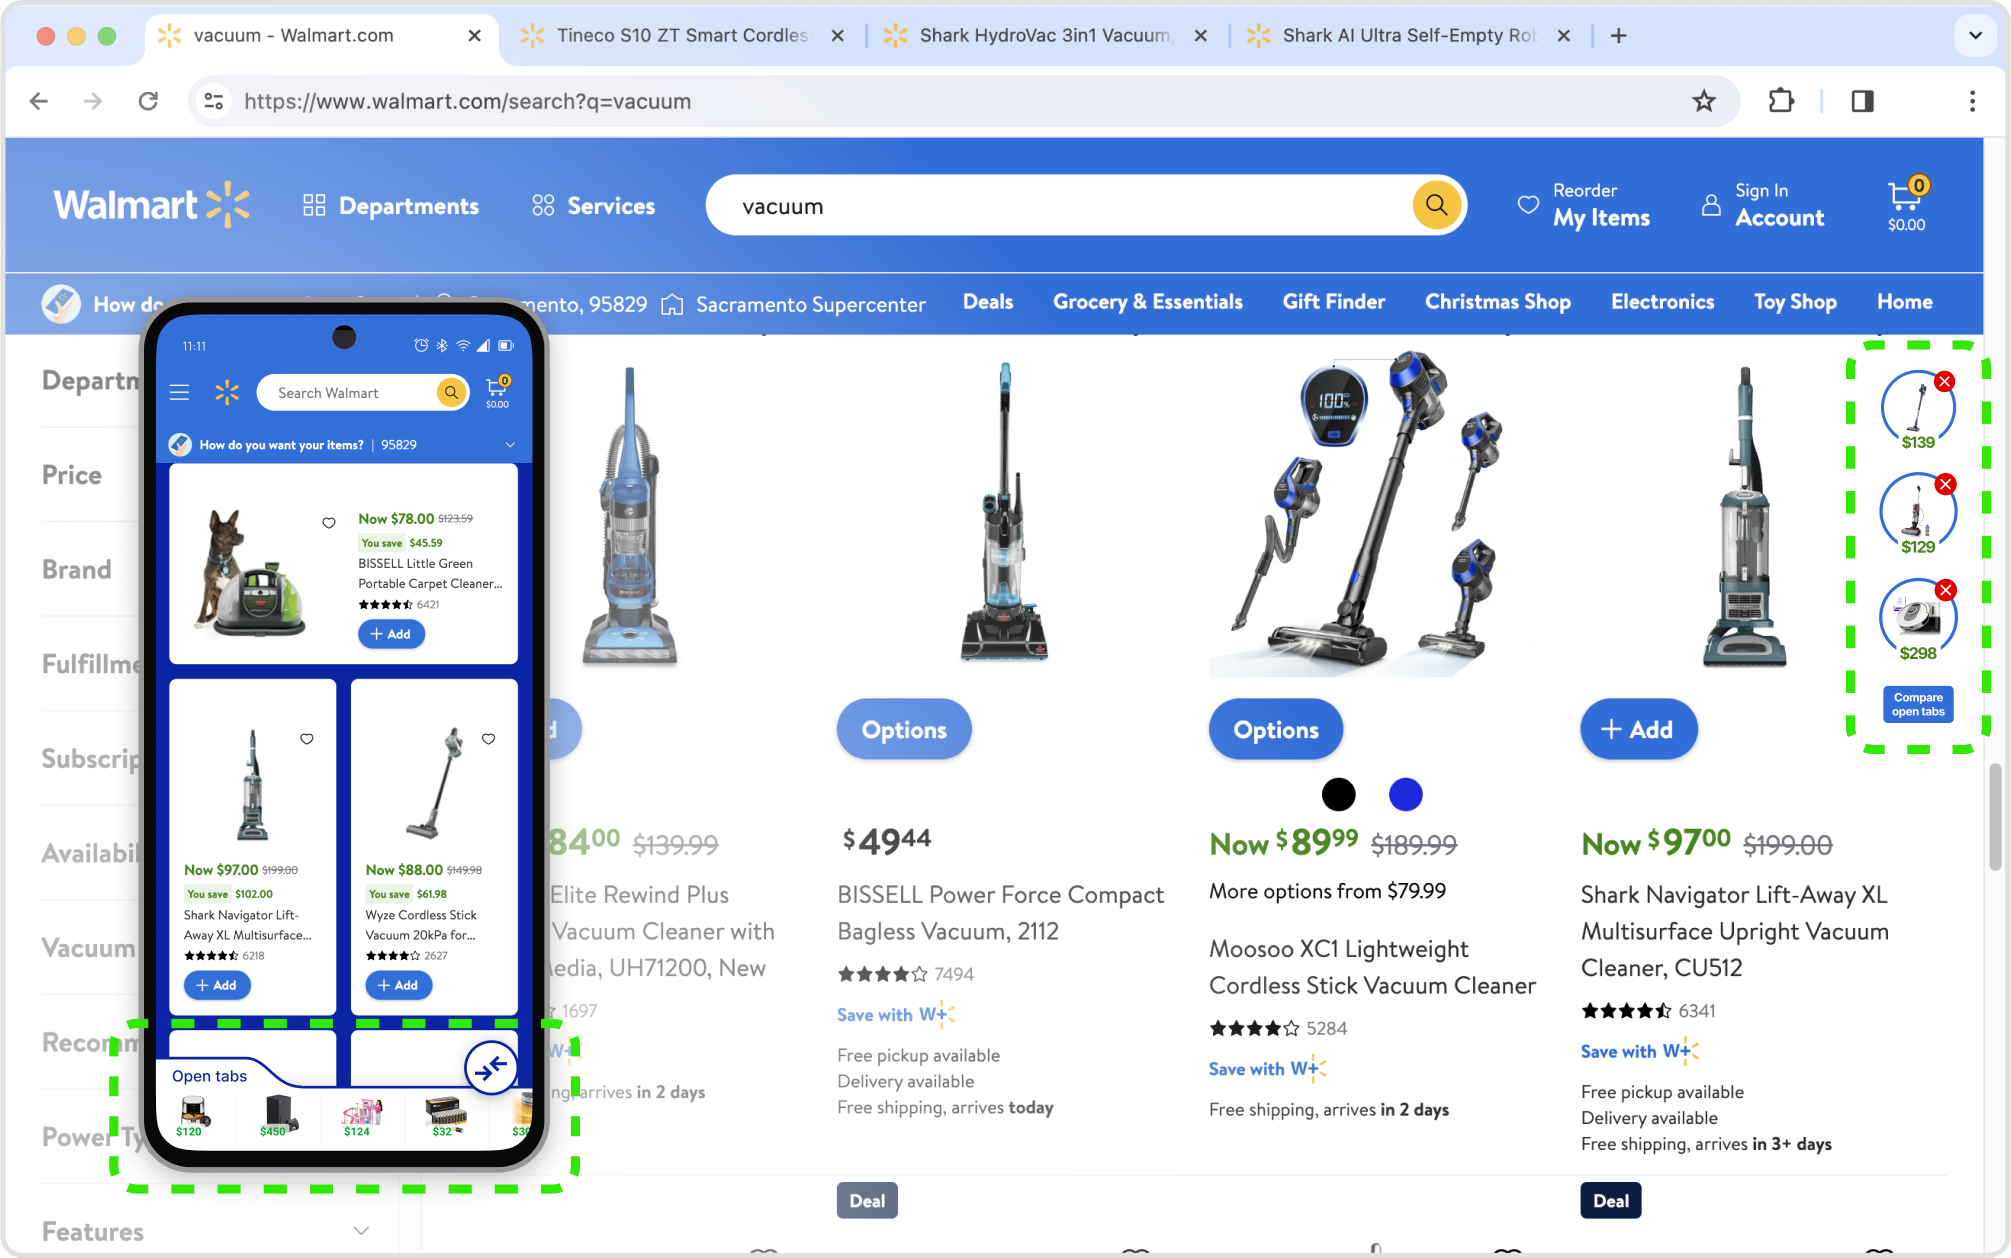Click the yellow search magnifier button

(x=1436, y=205)
